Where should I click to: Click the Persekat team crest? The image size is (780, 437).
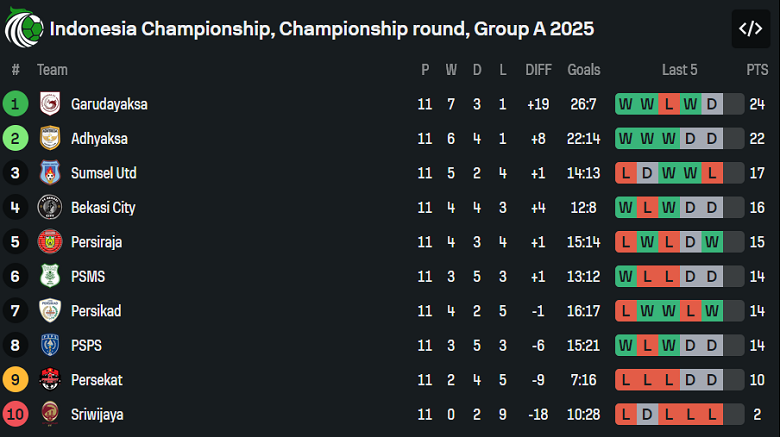click(x=50, y=380)
